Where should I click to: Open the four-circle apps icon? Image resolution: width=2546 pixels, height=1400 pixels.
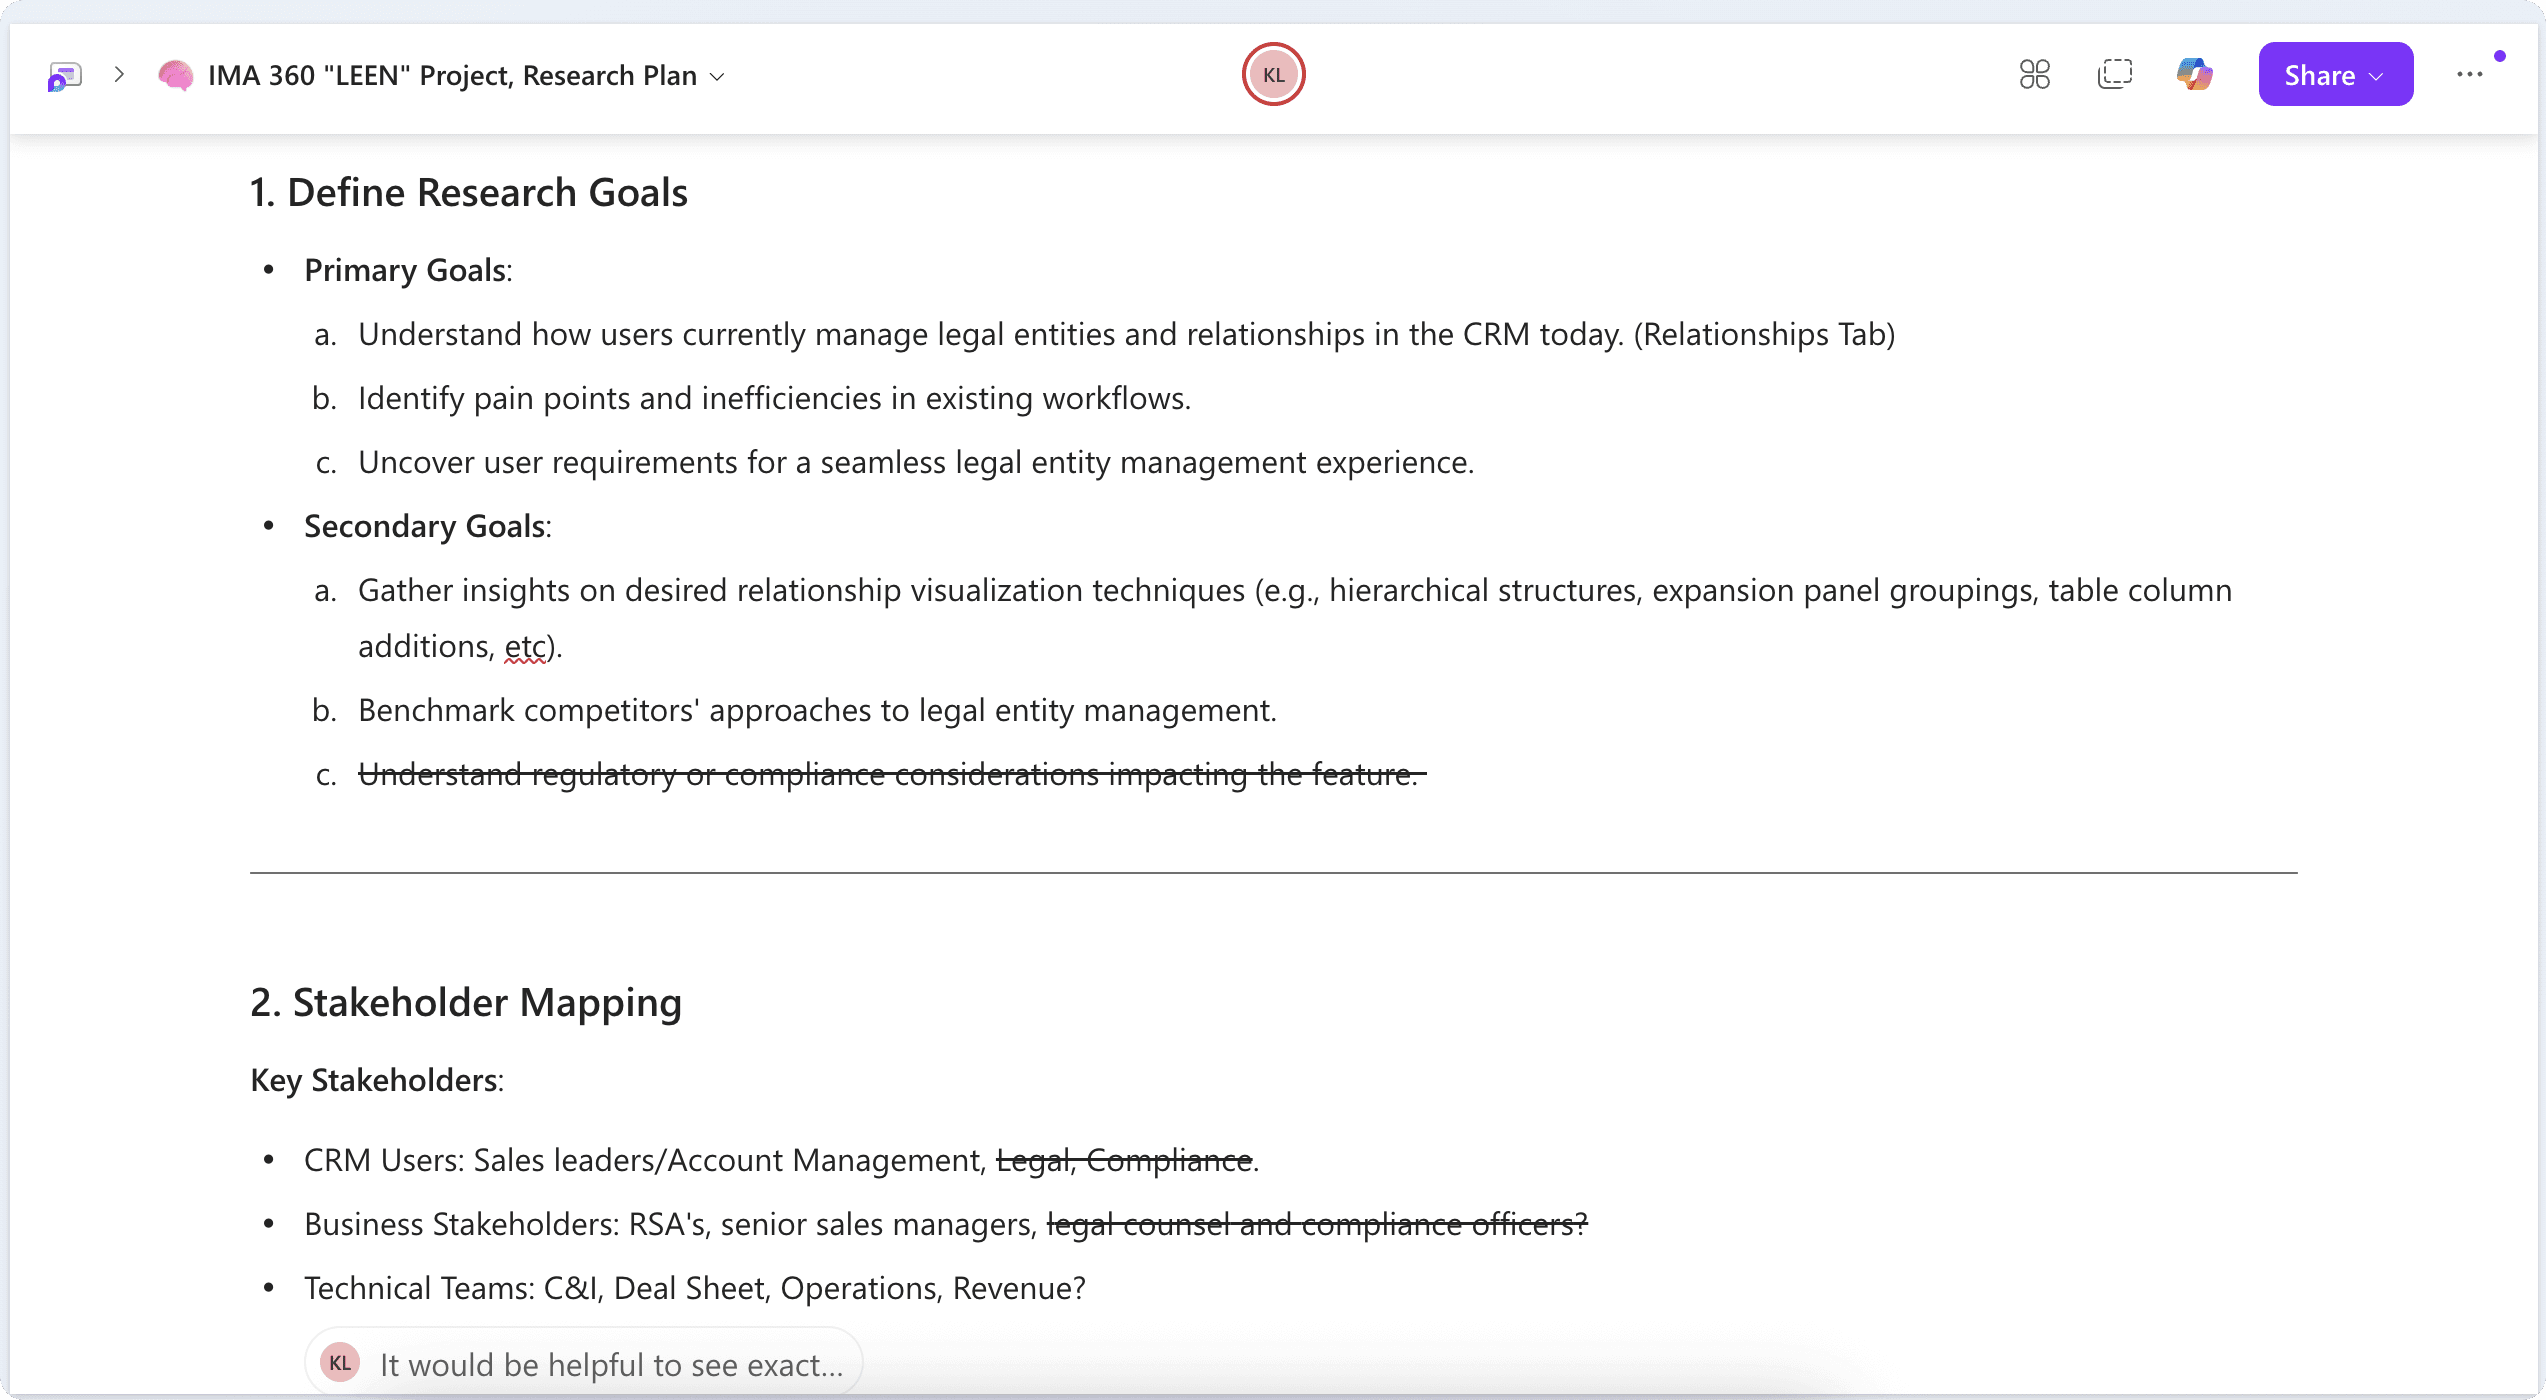click(2034, 75)
